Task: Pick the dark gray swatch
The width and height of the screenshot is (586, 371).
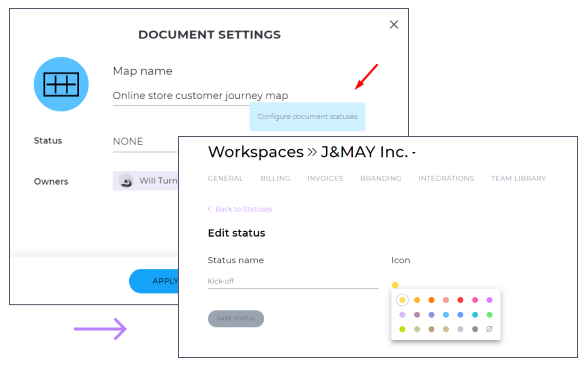Action: click(475, 329)
